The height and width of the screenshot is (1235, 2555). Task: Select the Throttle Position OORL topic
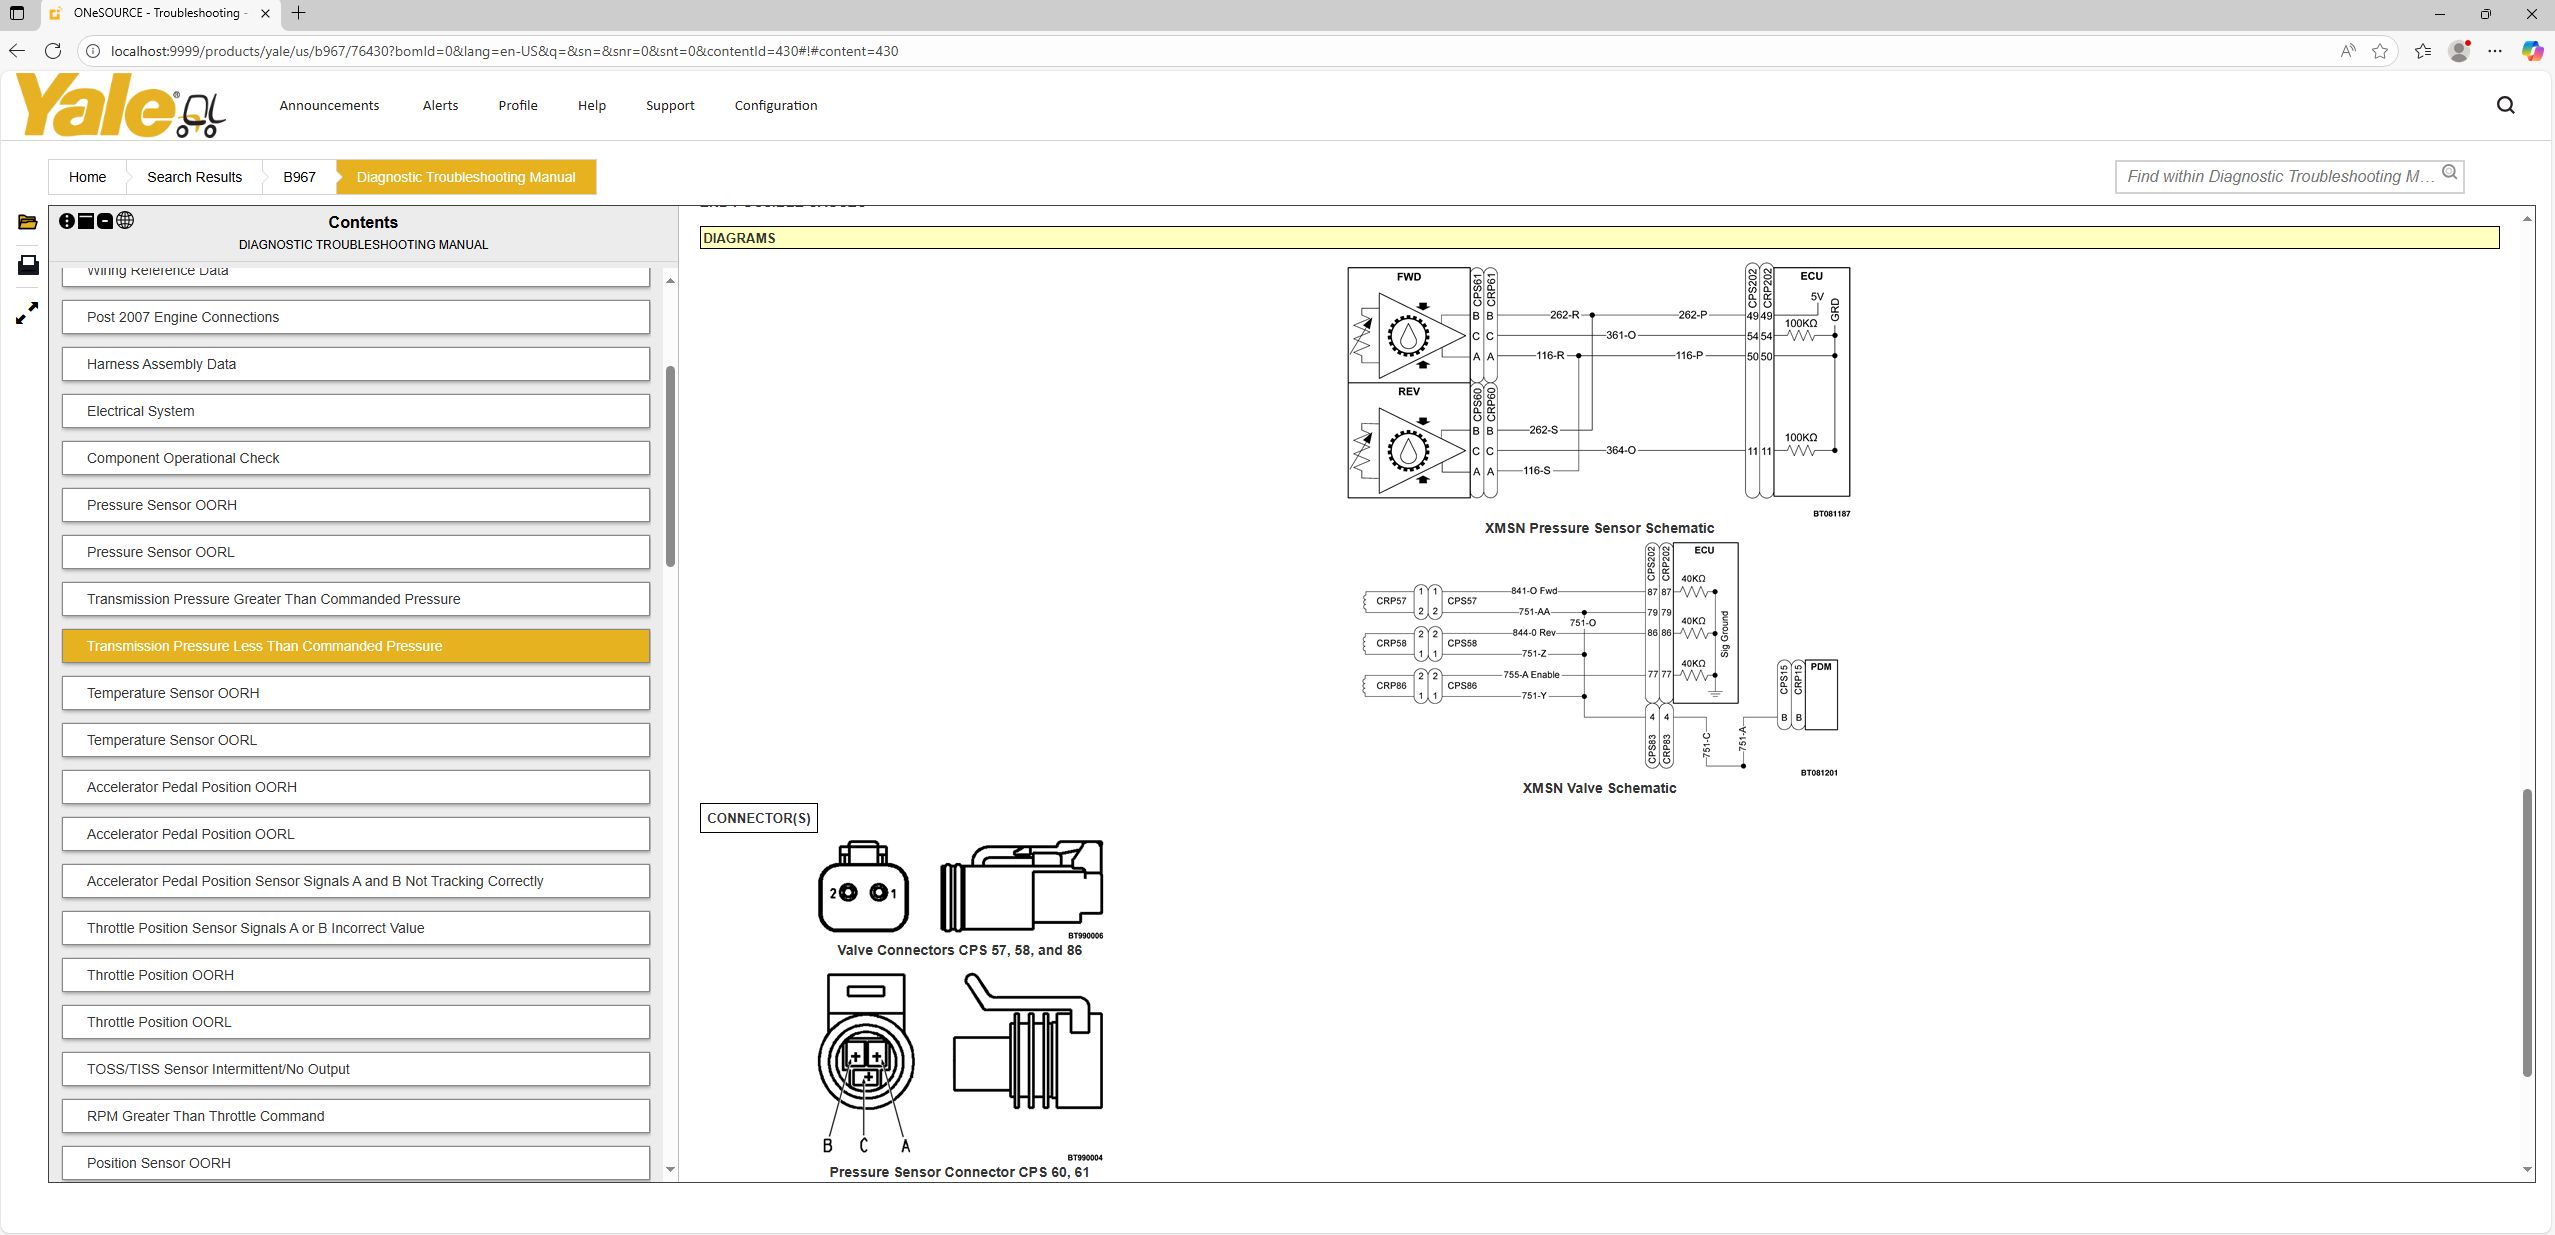tap(355, 1022)
